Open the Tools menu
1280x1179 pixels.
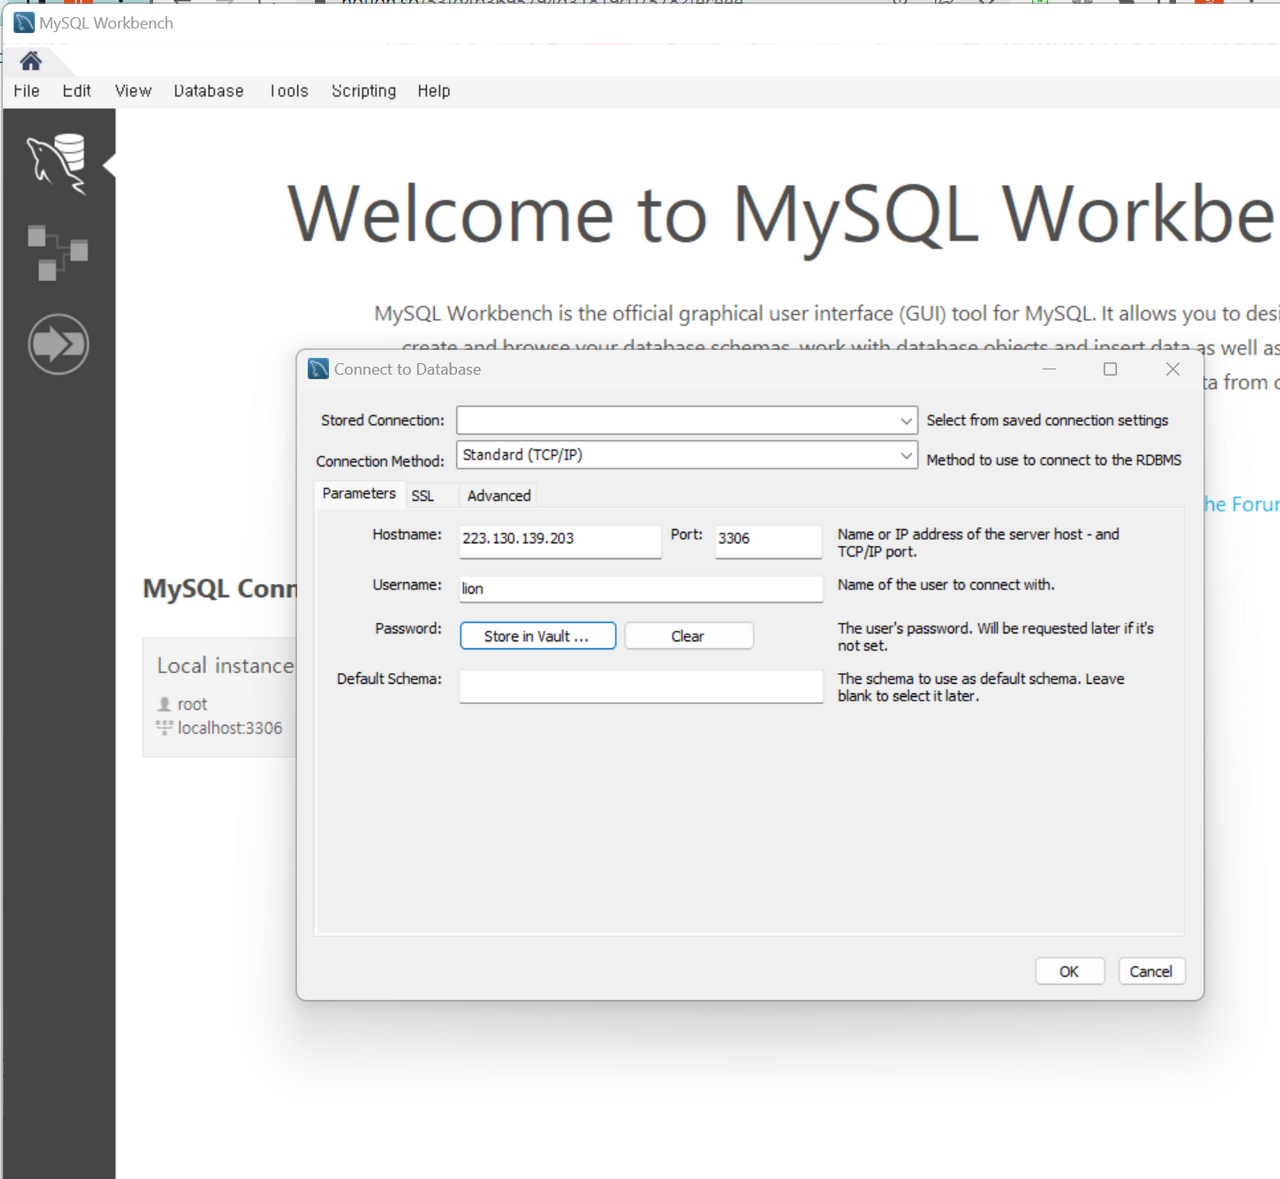pyautogui.click(x=289, y=91)
